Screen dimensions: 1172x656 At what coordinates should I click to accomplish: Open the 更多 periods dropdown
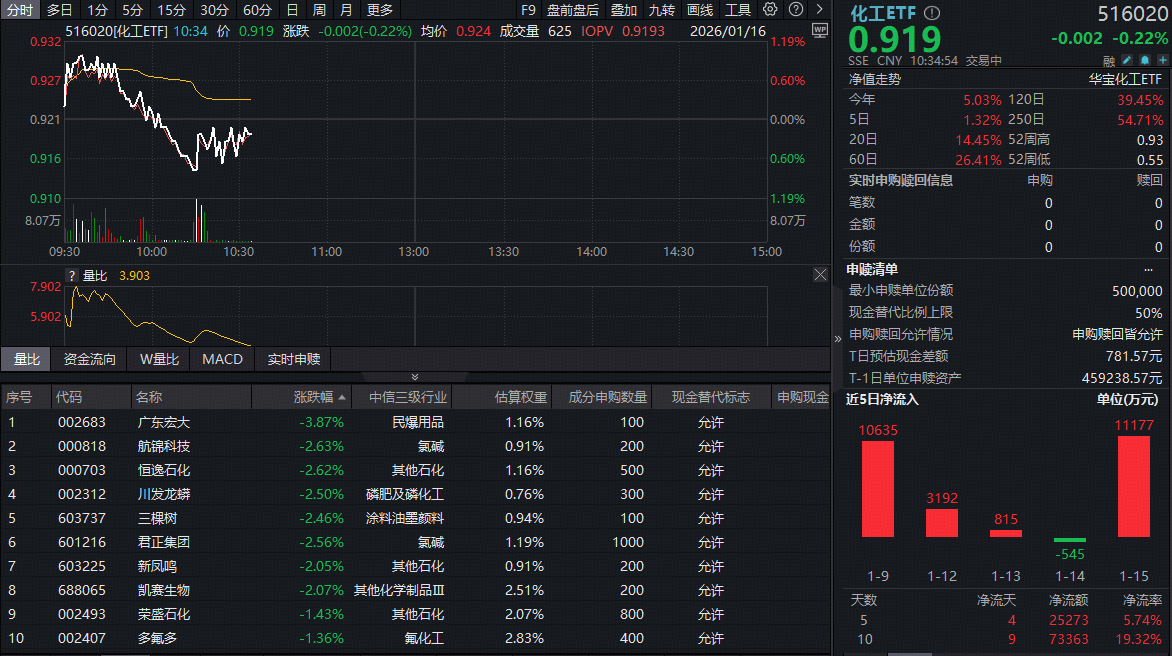(380, 10)
